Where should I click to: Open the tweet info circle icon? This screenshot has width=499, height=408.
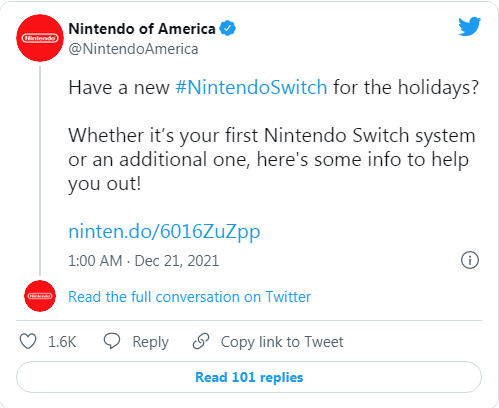pos(470,260)
